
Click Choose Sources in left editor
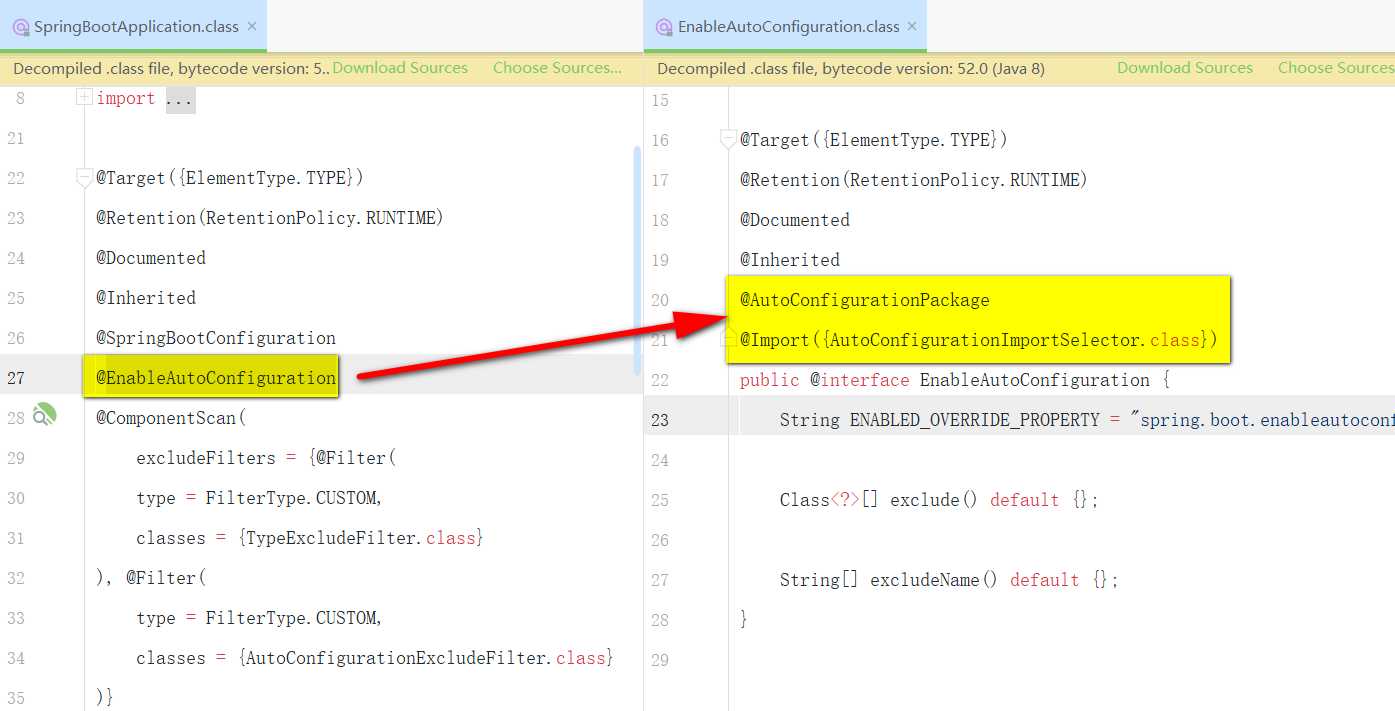(557, 68)
